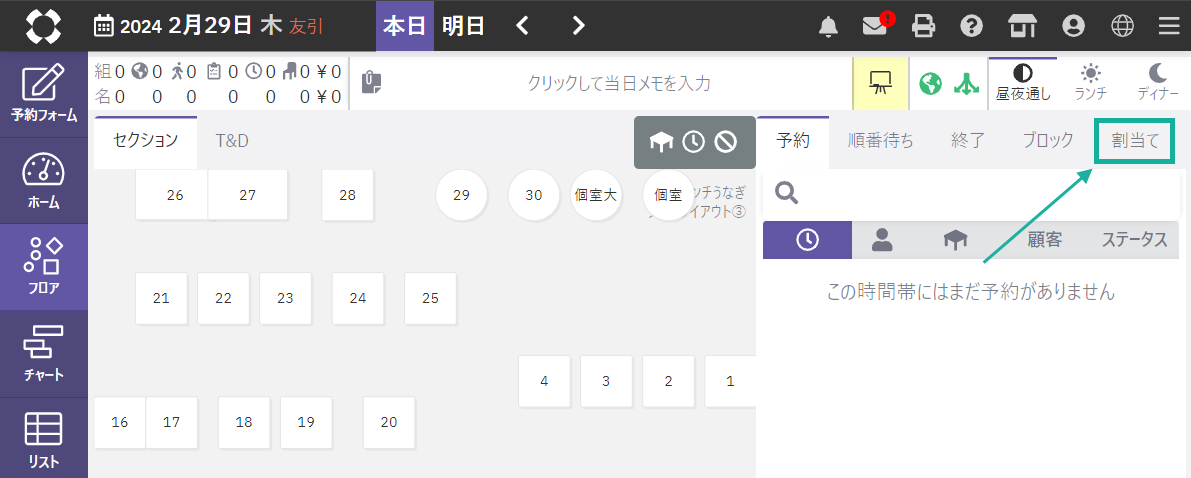Click the printer icon

pyautogui.click(x=924, y=26)
